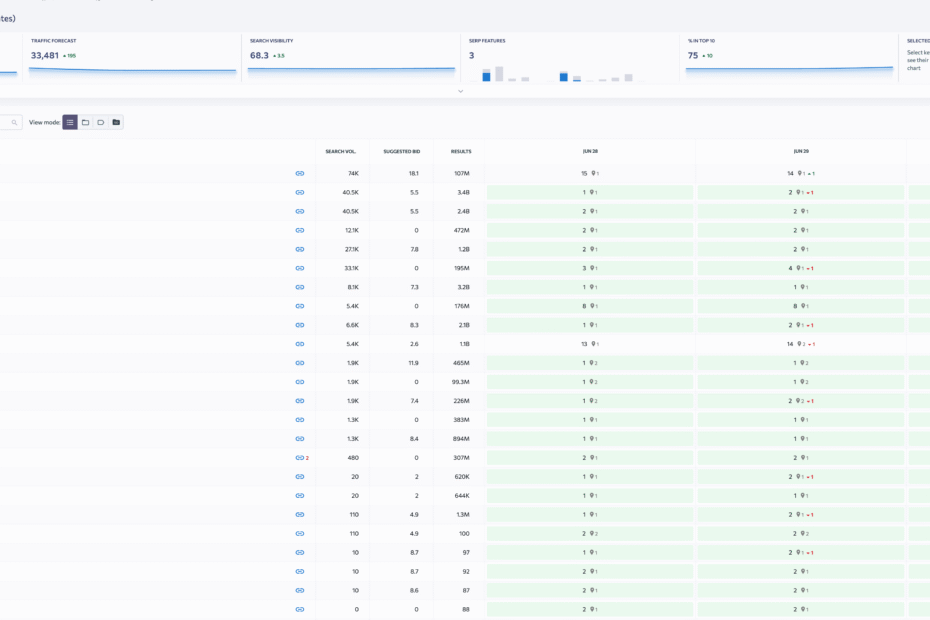Click the link icon beside the 40.5K keyword
930x620 pixels.
pos(299,191)
